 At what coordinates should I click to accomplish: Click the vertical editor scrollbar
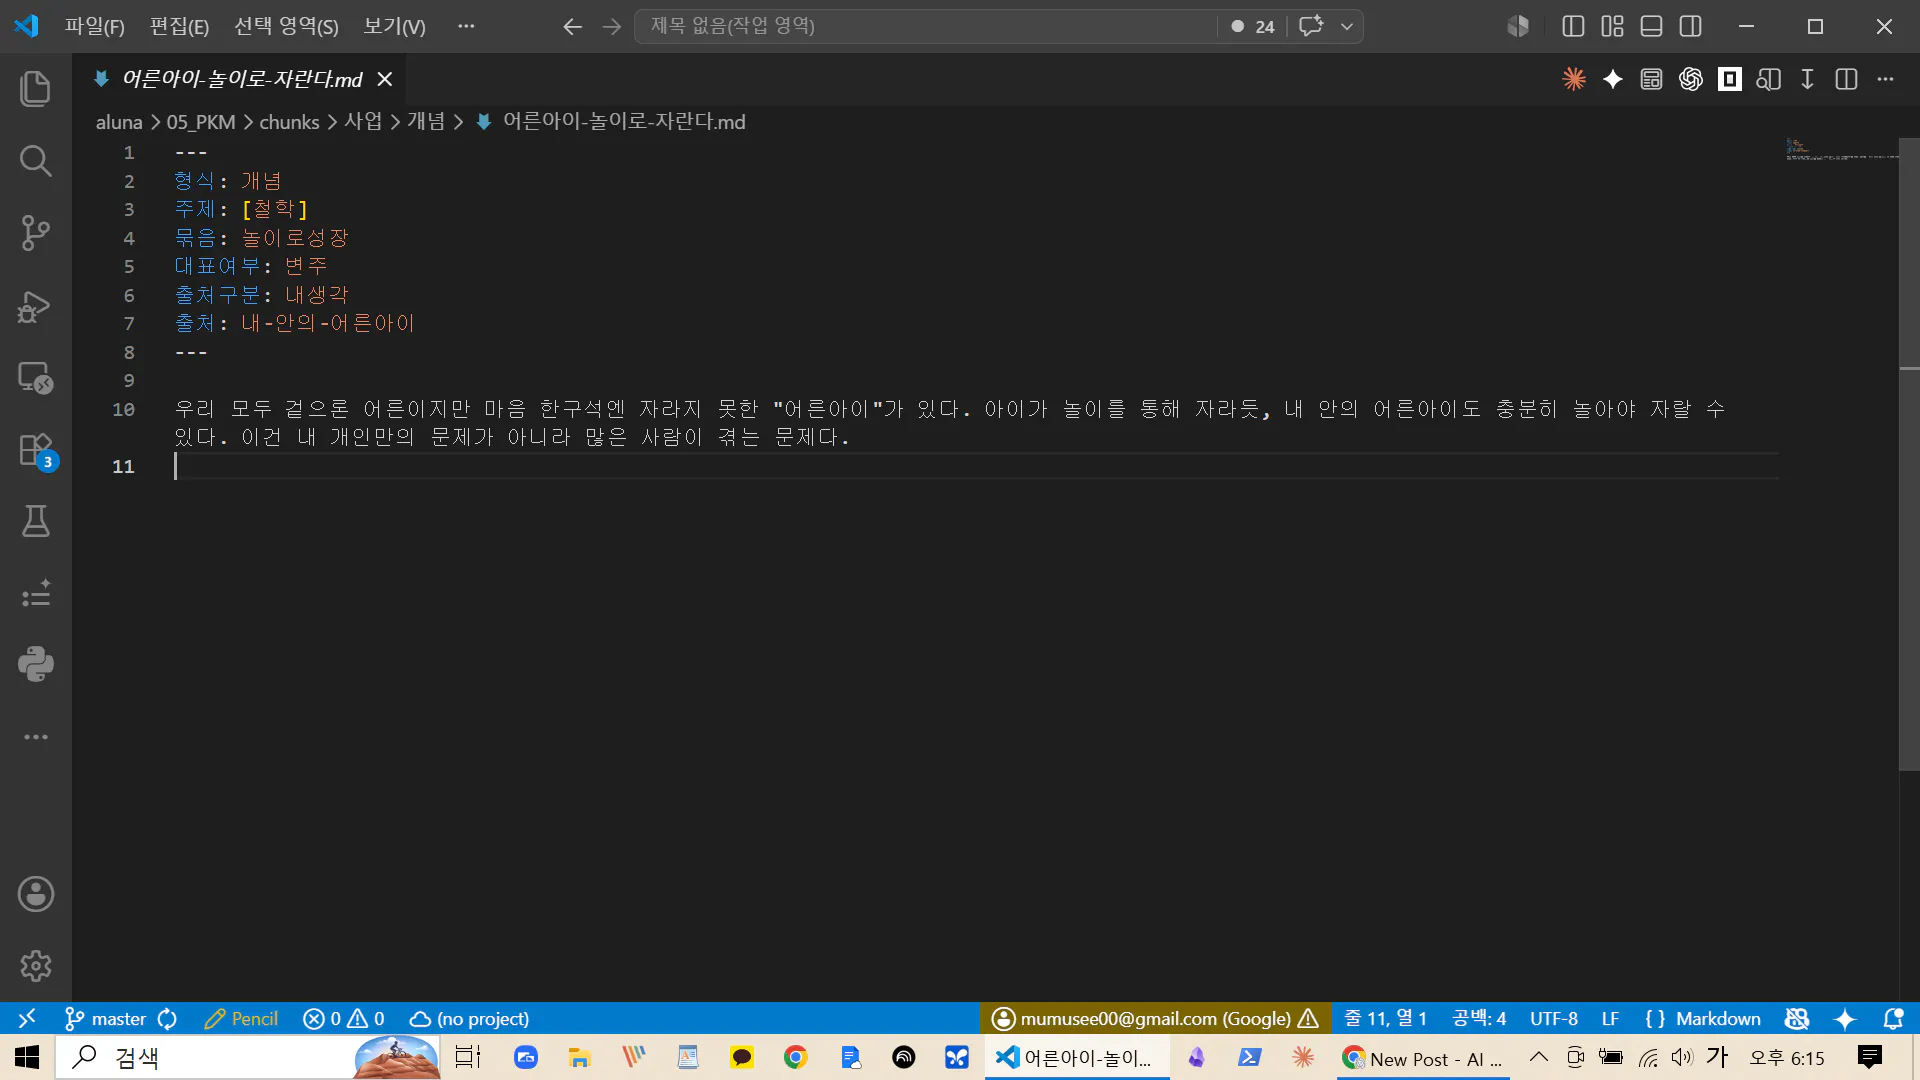1909,455
